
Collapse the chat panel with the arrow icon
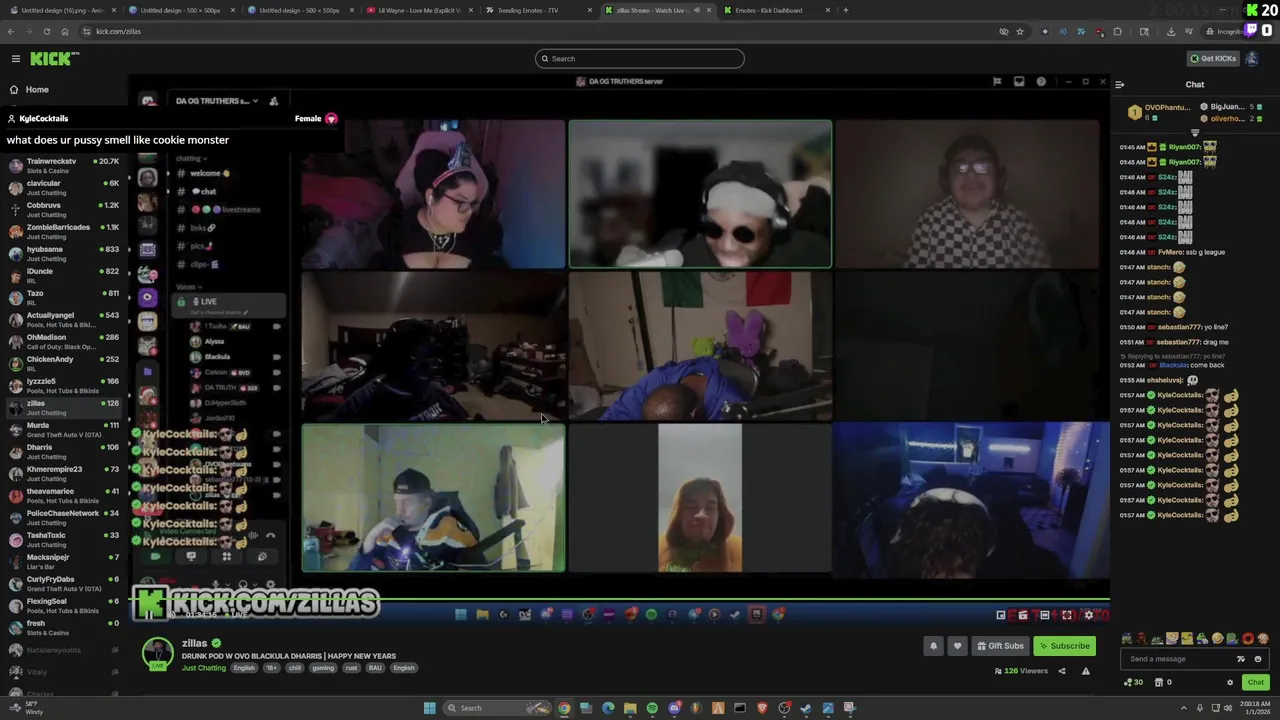pyautogui.click(x=1120, y=85)
